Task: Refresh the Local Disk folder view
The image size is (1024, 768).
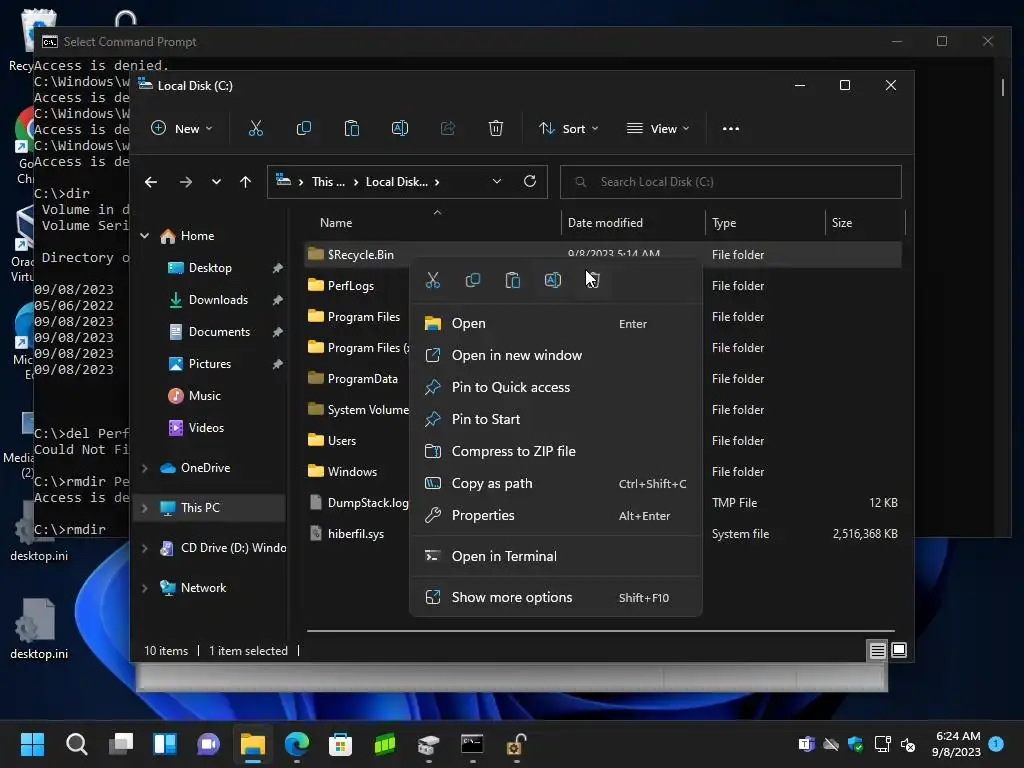Action: point(530,182)
